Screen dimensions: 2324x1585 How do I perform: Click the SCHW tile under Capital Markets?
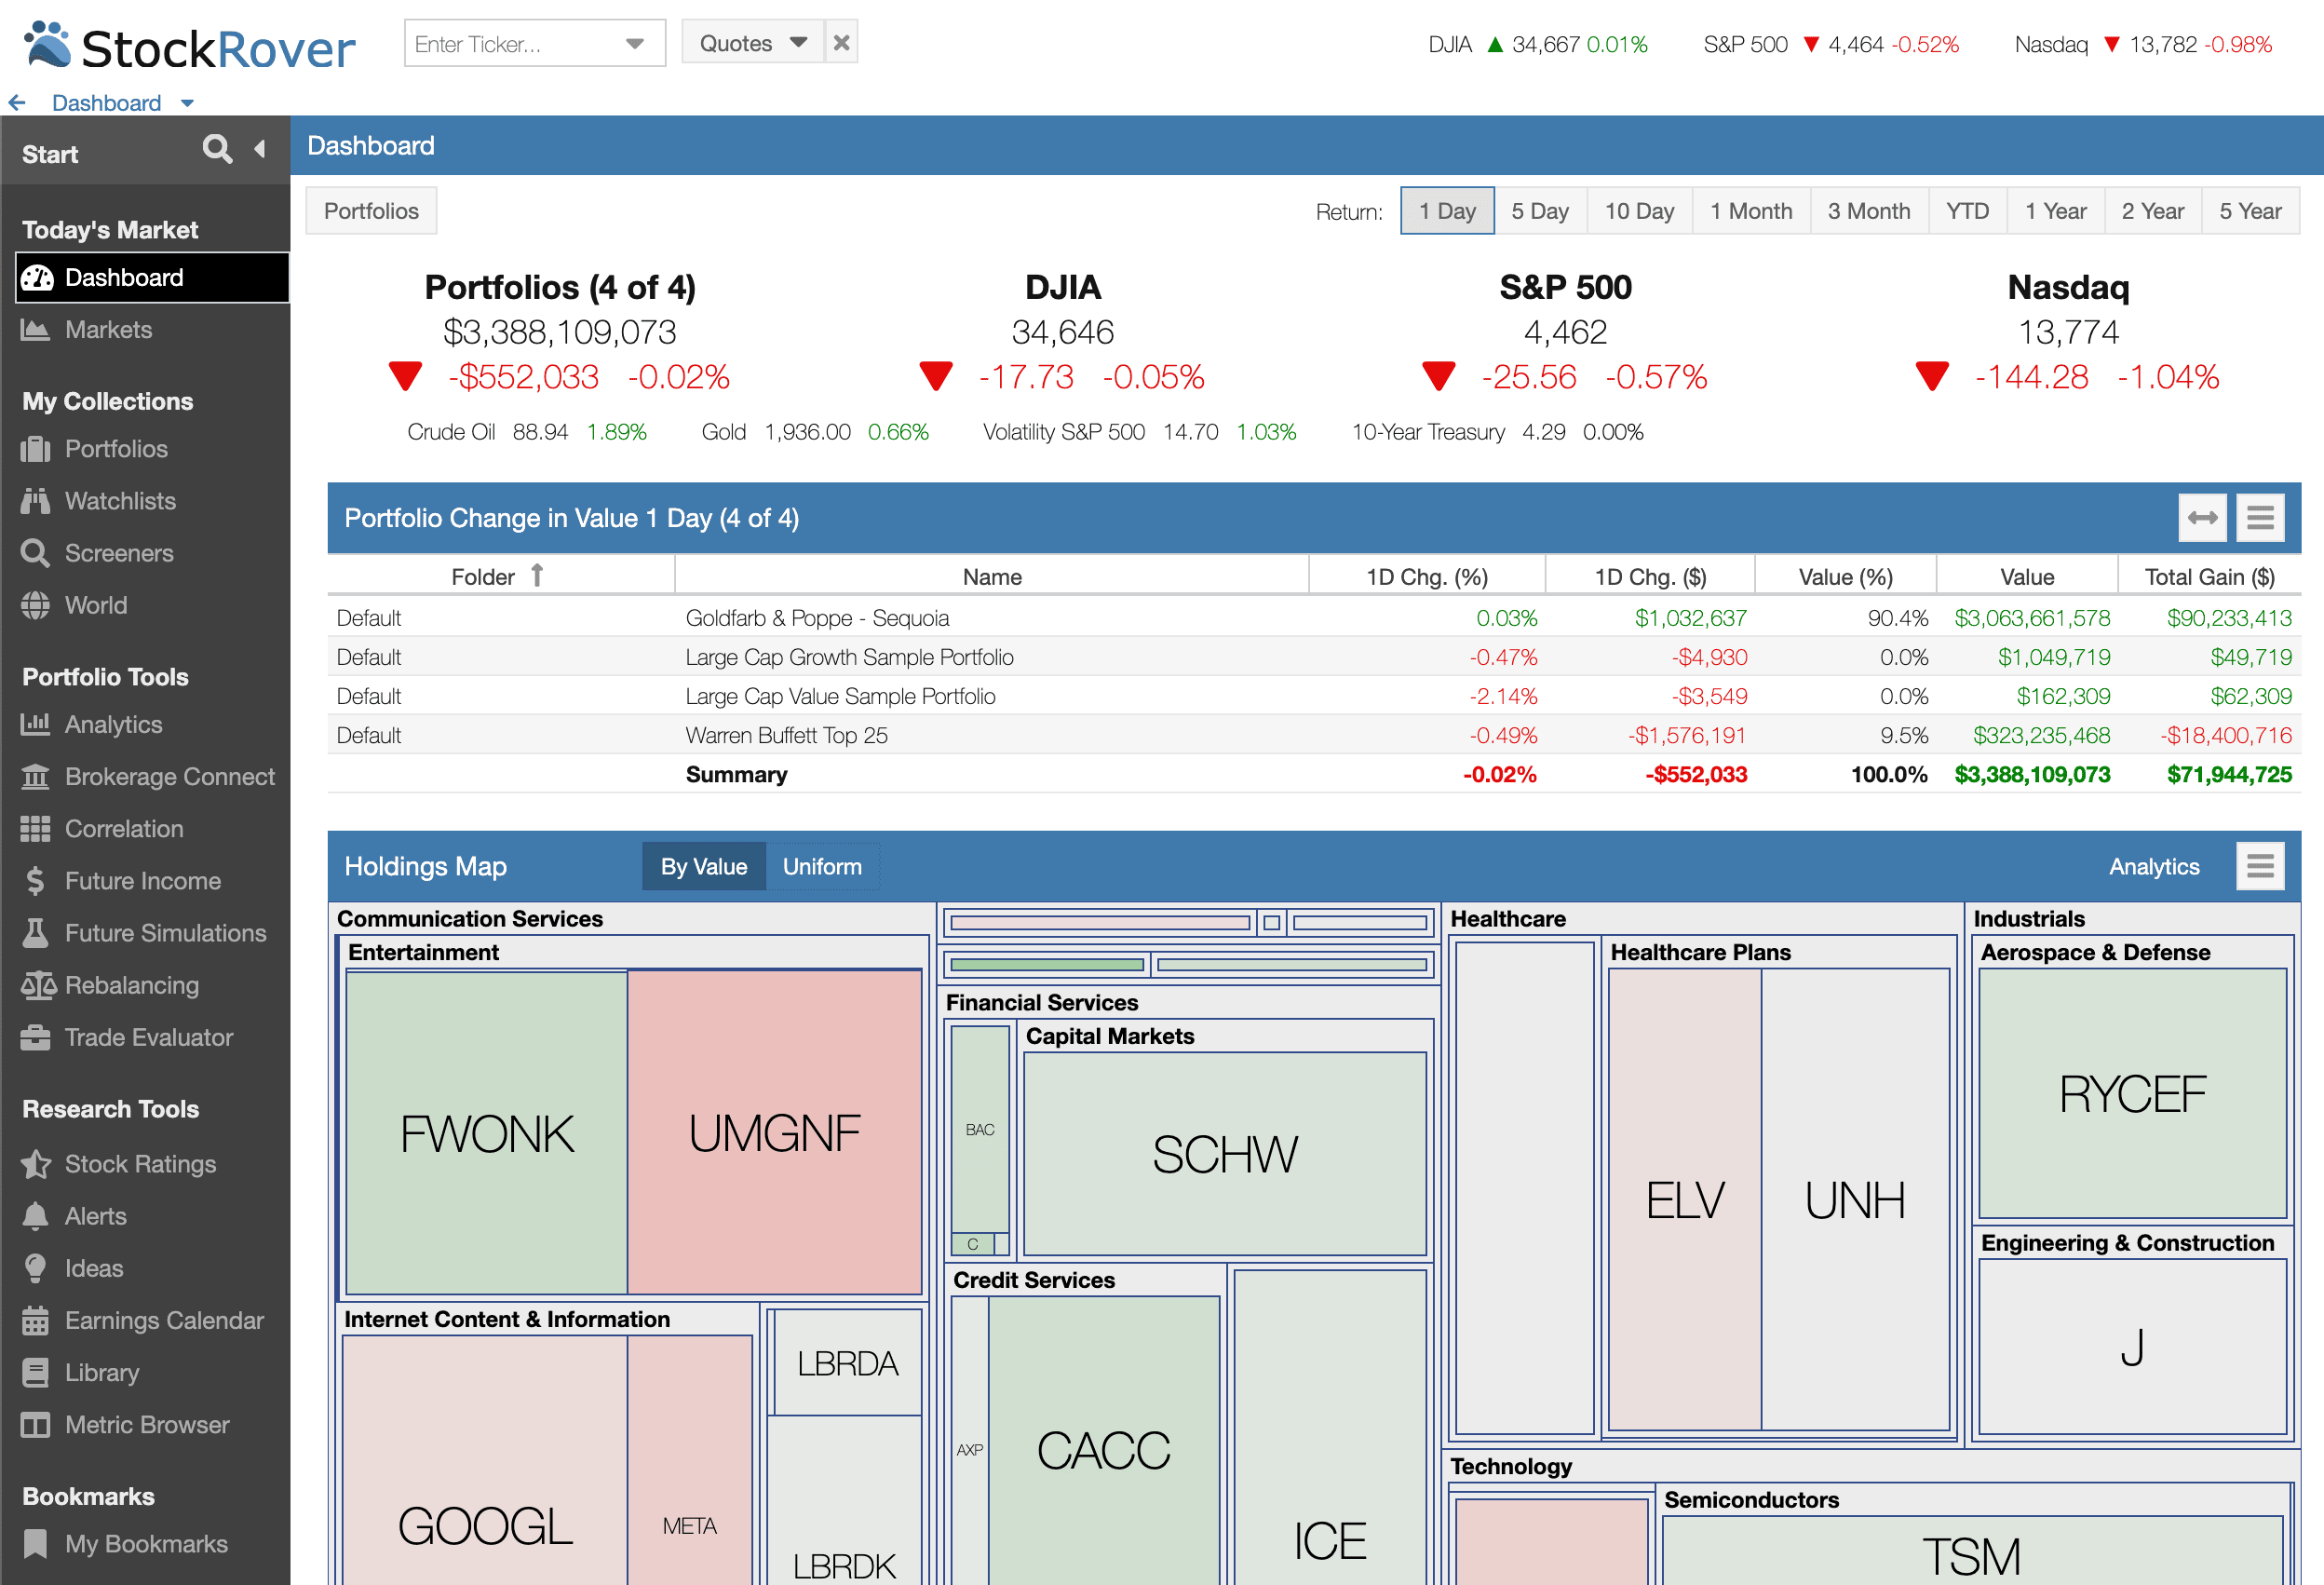1225,1153
